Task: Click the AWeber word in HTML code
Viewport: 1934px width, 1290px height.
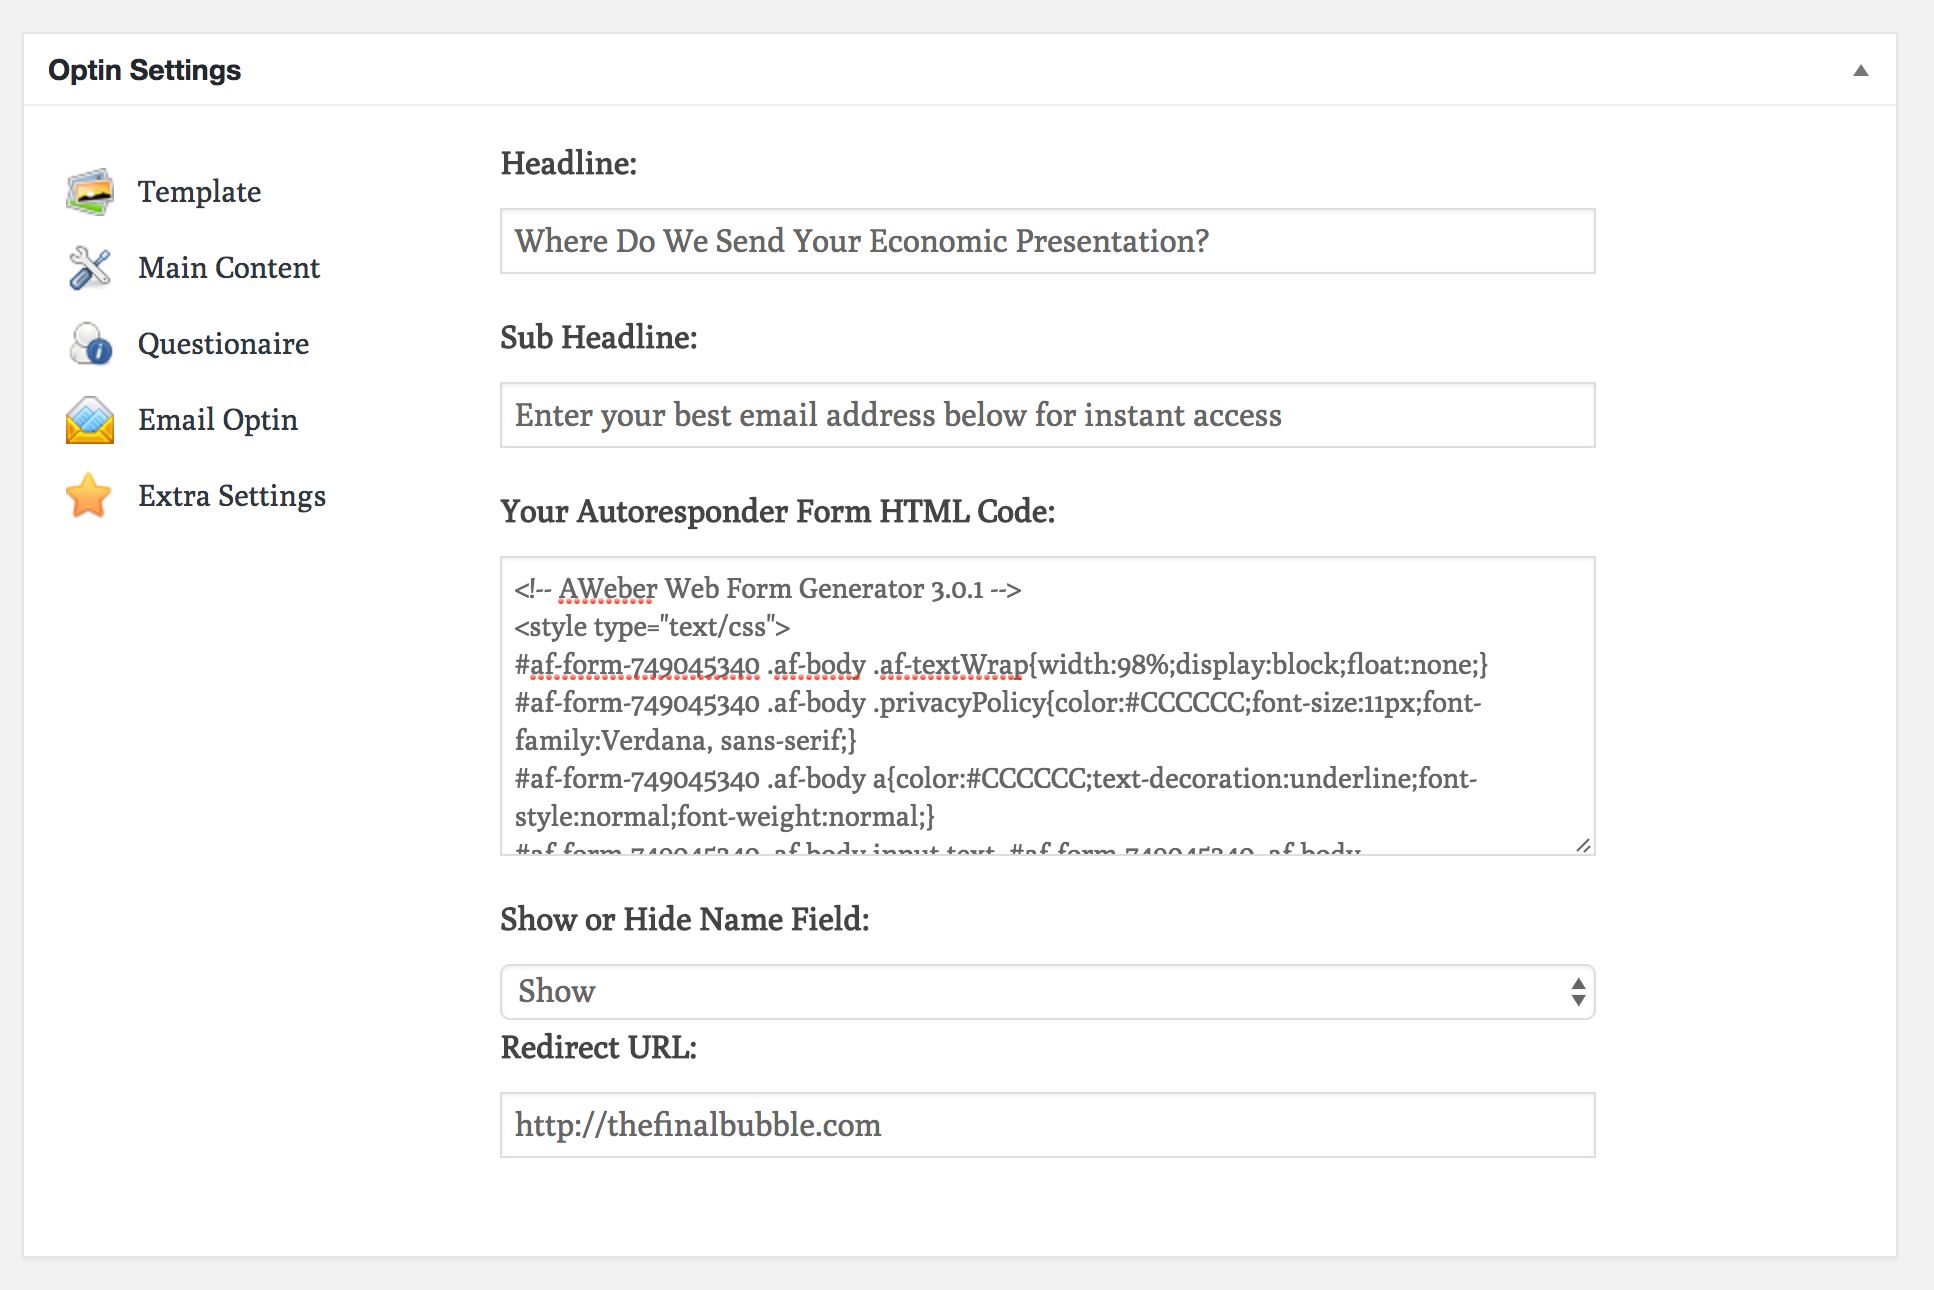Action: 607,589
